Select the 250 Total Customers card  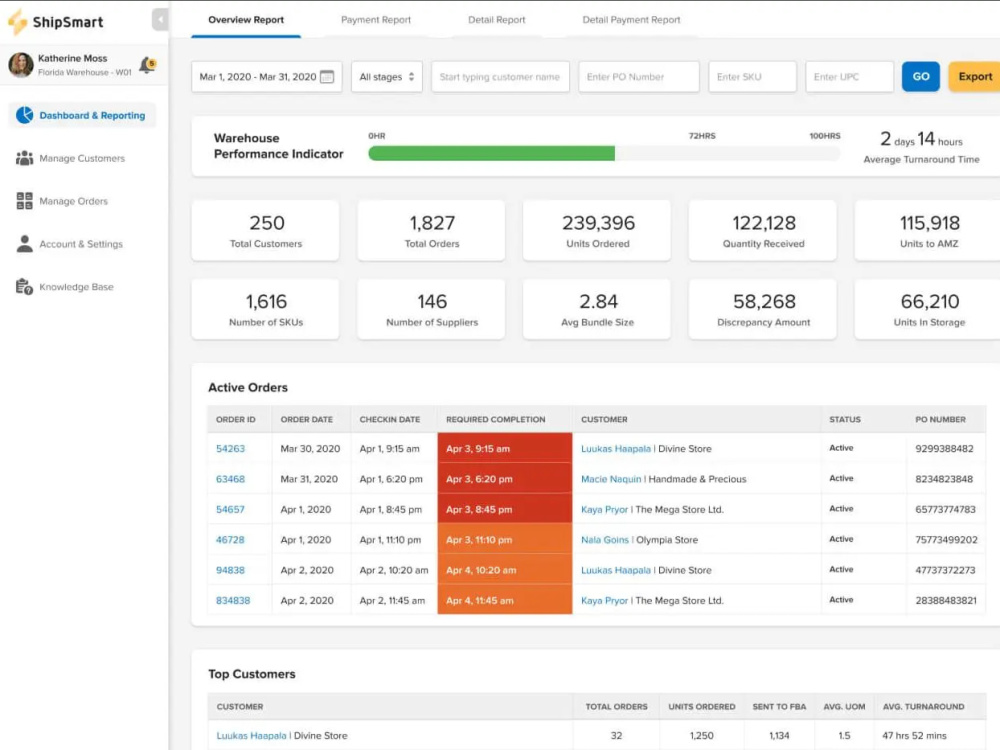click(265, 231)
